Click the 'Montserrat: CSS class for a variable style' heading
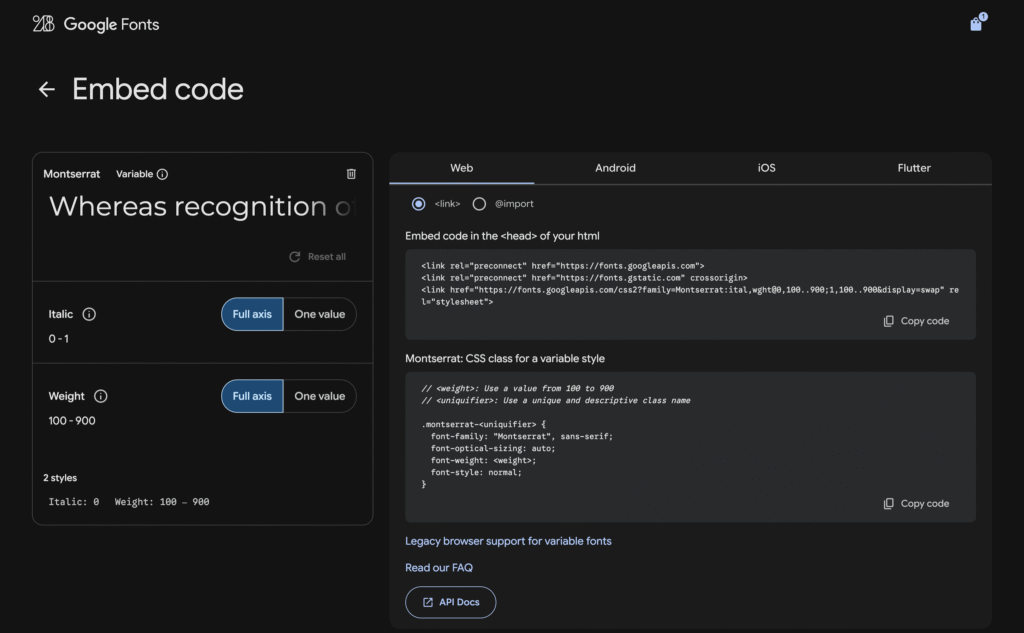Viewport: 1024px width, 633px height. tap(505, 359)
